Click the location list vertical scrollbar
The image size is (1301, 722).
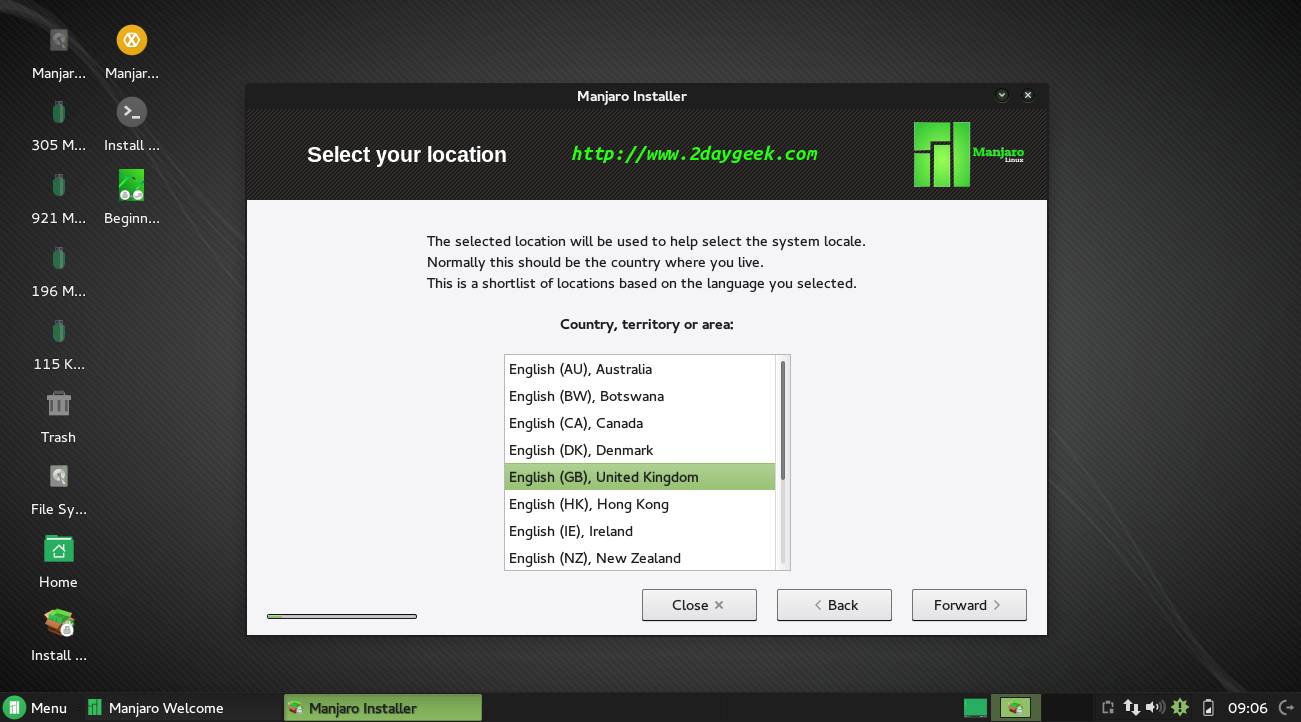pyautogui.click(x=782, y=420)
